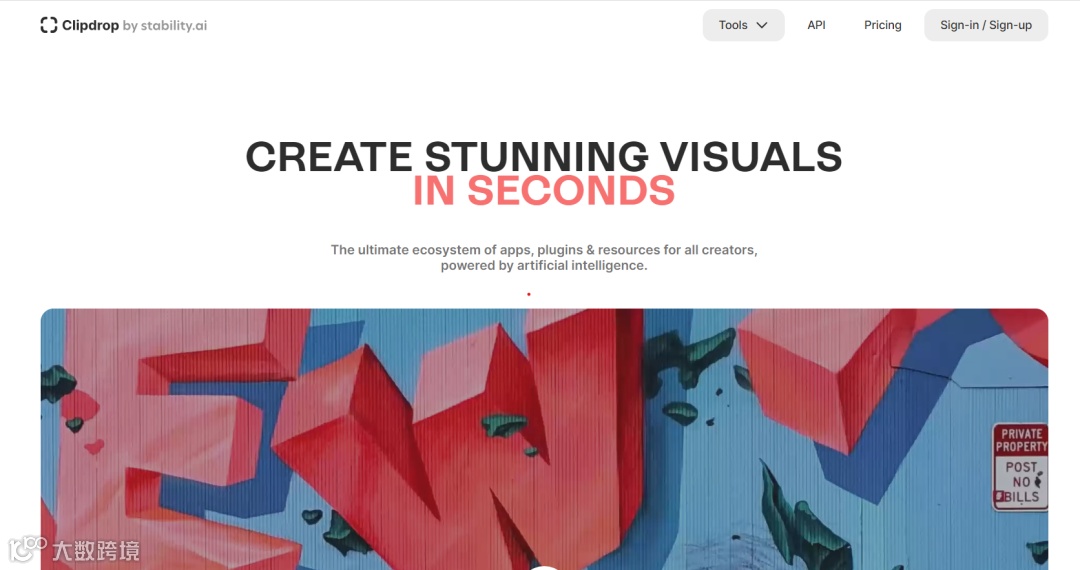
Task: Click the Private Property sign in image
Action: pyautogui.click(x=1020, y=467)
